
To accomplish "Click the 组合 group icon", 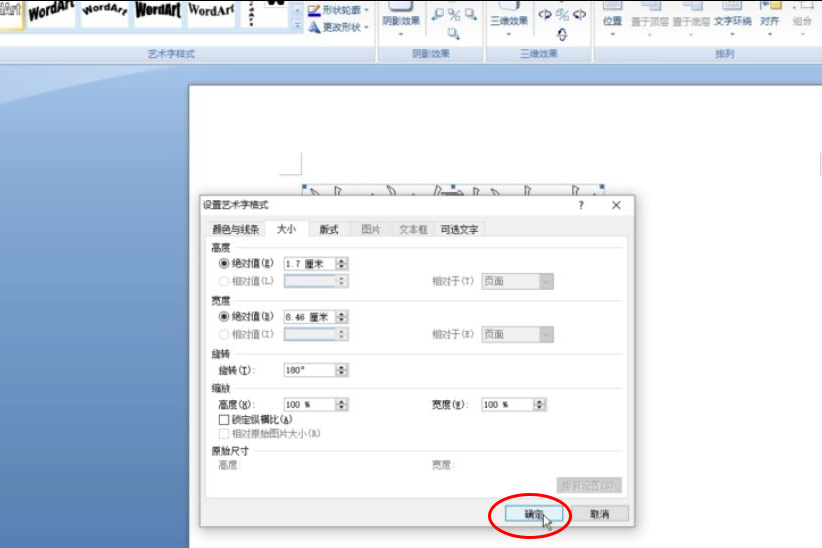I will [x=803, y=18].
